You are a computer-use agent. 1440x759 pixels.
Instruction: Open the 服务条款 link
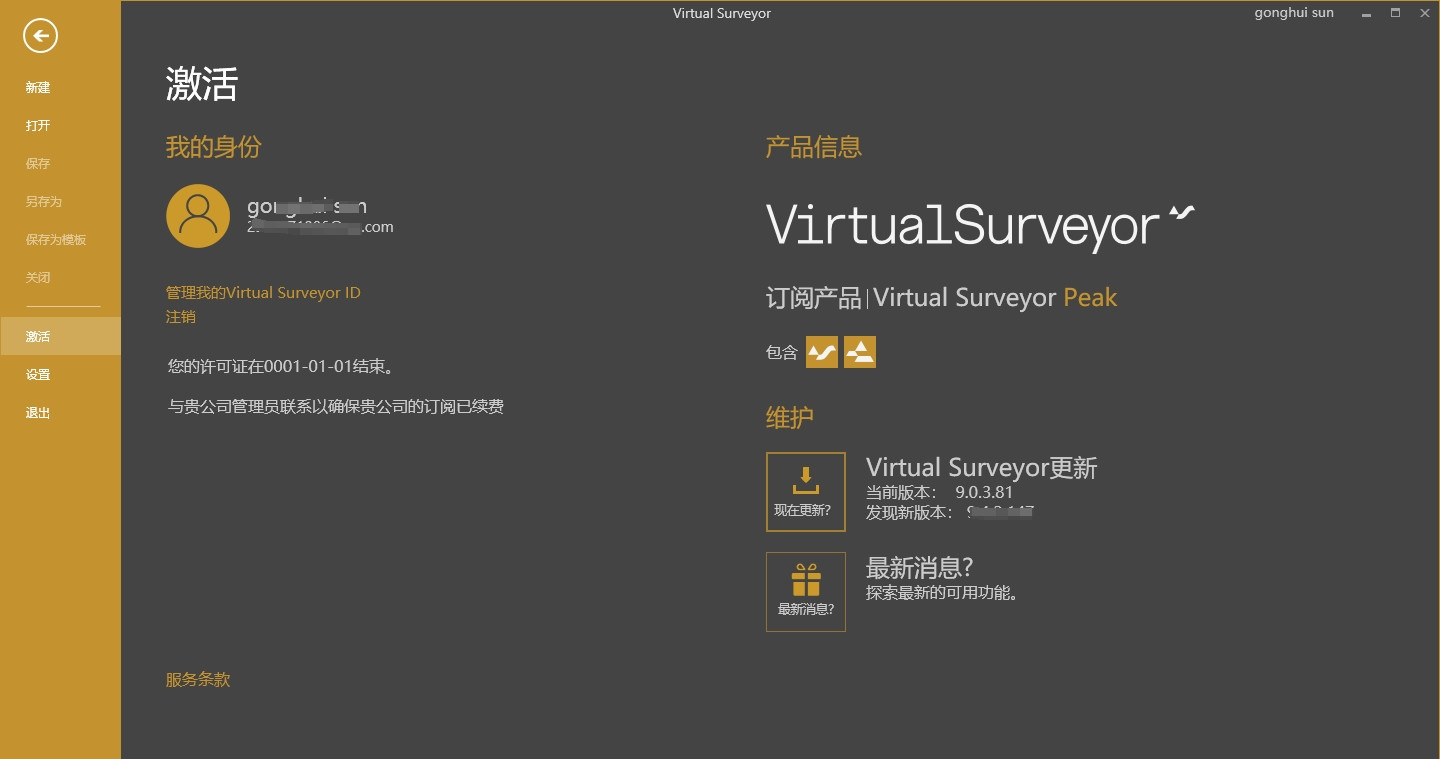[x=198, y=680]
